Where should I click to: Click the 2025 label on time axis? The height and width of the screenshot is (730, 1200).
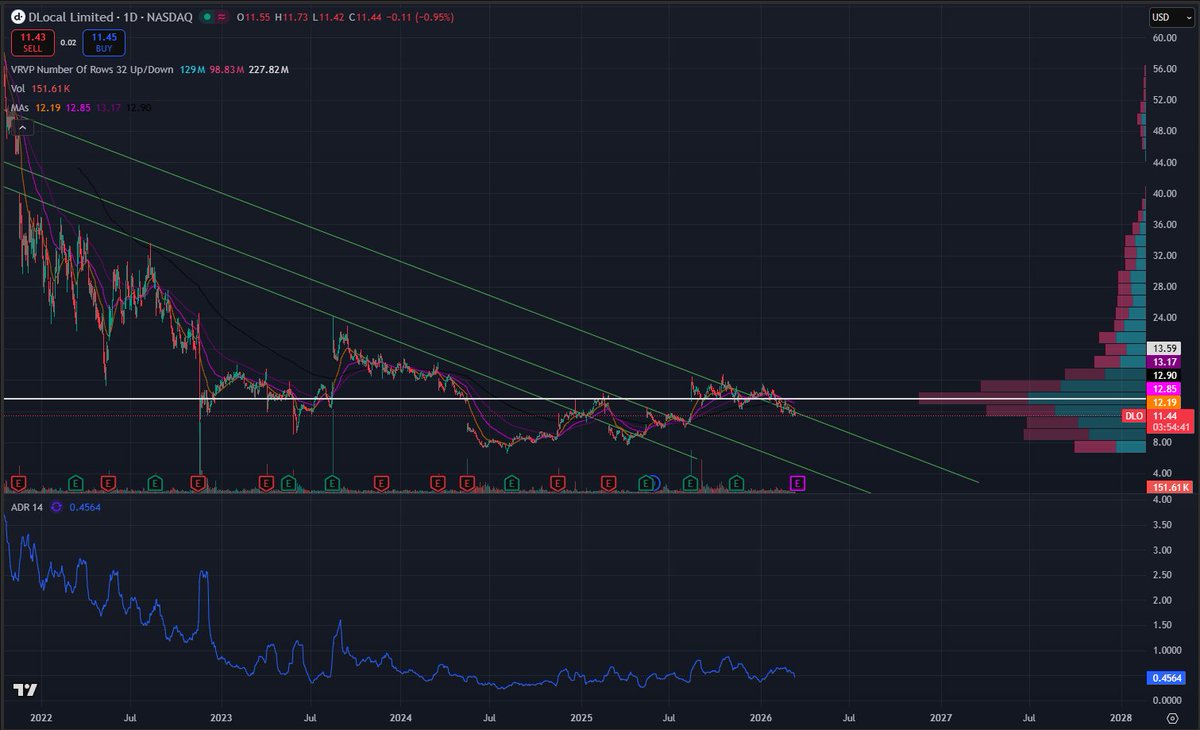tap(582, 717)
